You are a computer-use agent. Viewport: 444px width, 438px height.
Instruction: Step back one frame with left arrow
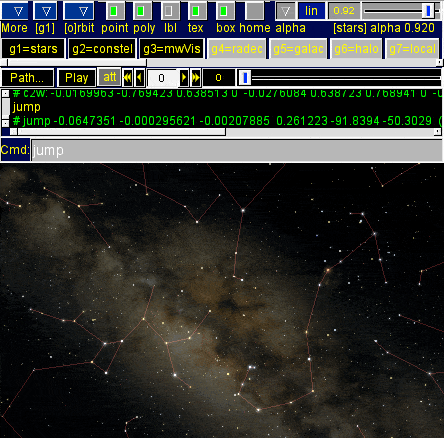(x=139, y=78)
